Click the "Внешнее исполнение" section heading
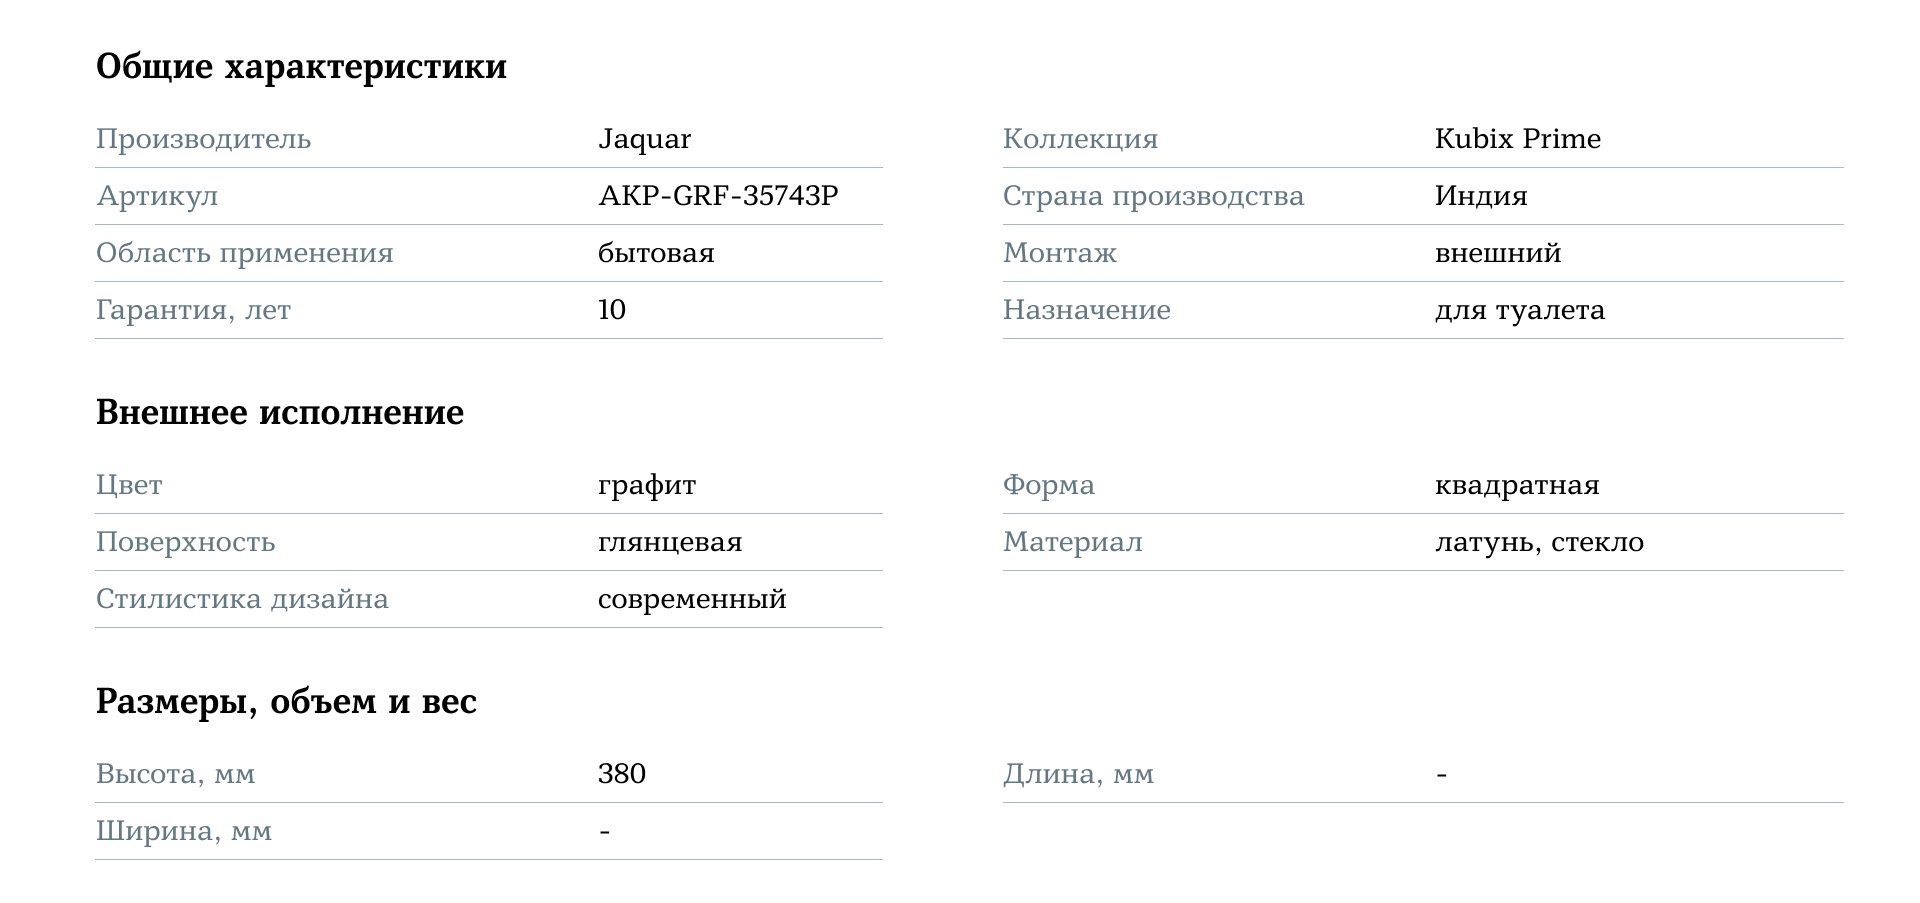Image resolution: width=1920 pixels, height=903 pixels. point(280,412)
